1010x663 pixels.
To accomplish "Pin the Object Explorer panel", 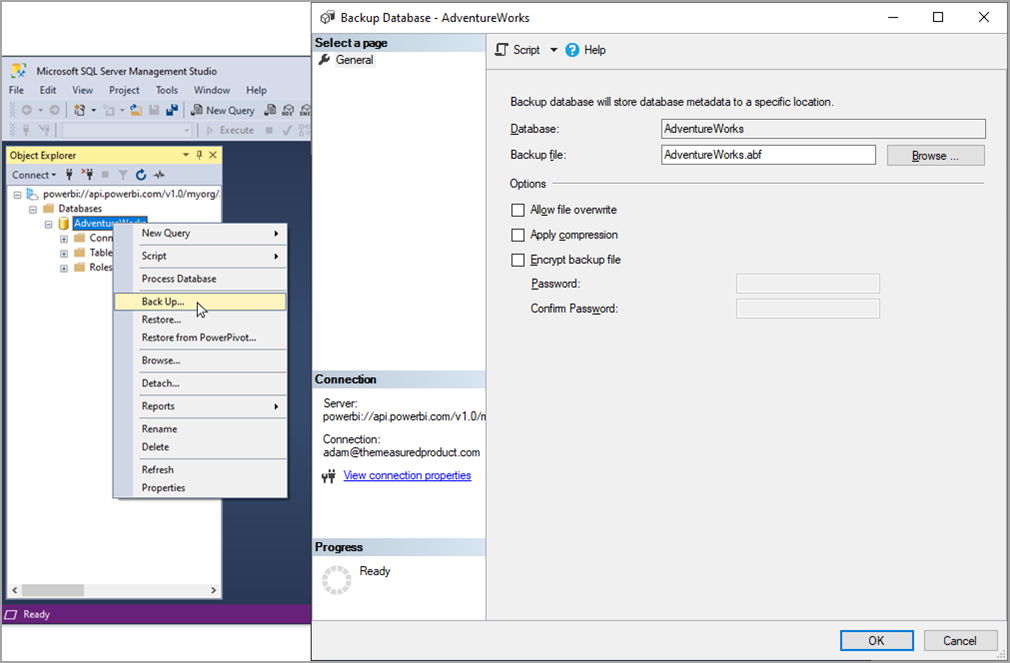I will pyautogui.click(x=199, y=154).
